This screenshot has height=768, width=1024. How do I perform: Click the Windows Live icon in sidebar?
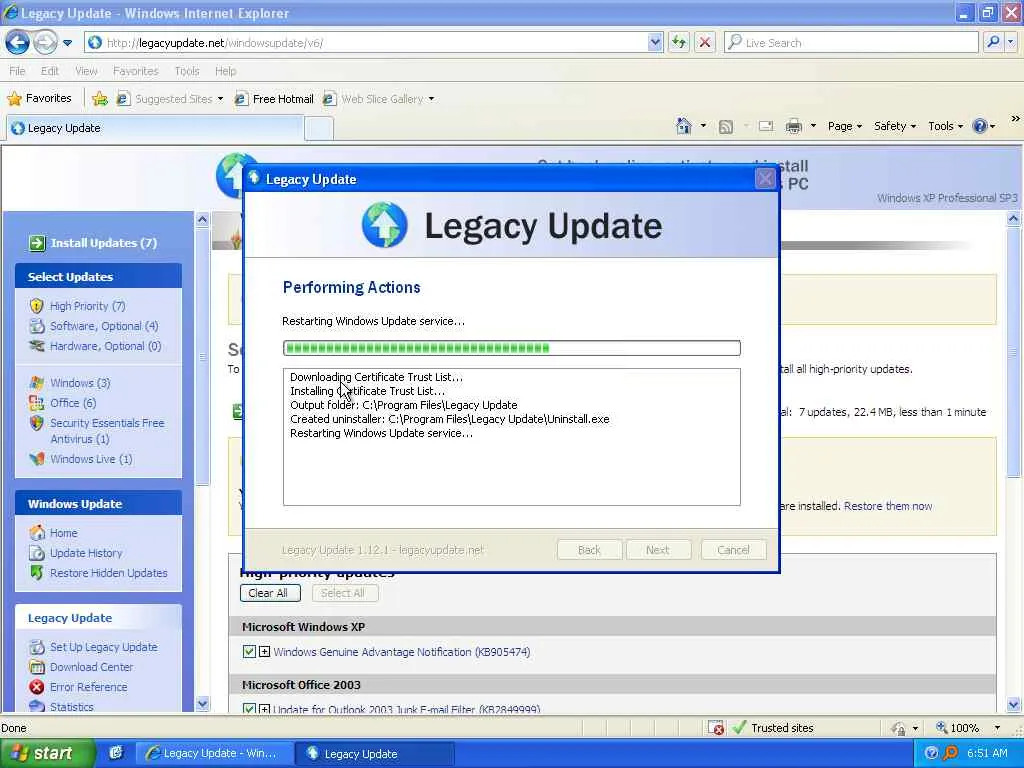(37, 459)
